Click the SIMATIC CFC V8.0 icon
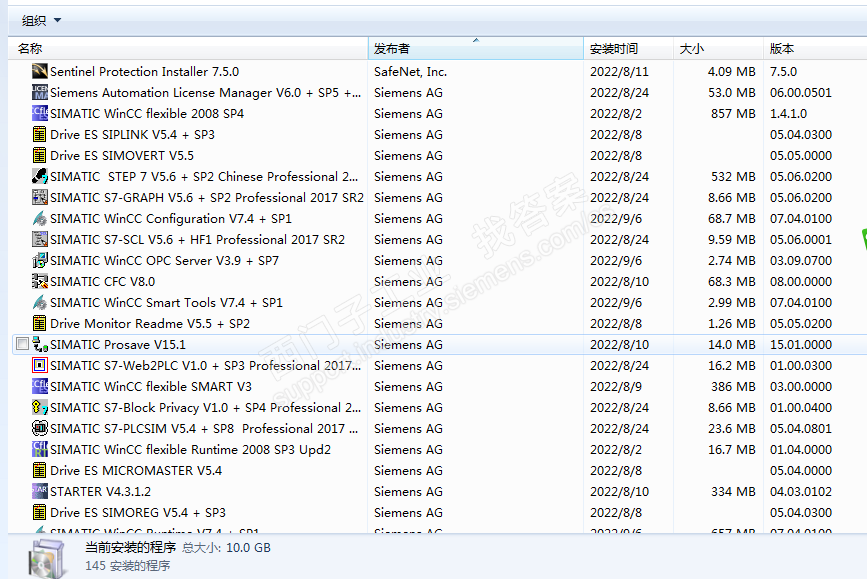This screenshot has width=867, height=579. (40, 281)
